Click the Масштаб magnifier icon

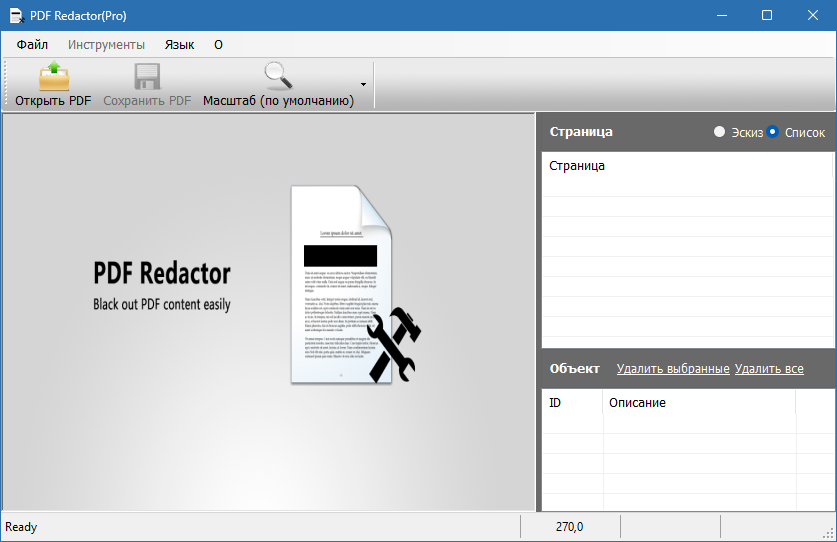pyautogui.click(x=278, y=76)
